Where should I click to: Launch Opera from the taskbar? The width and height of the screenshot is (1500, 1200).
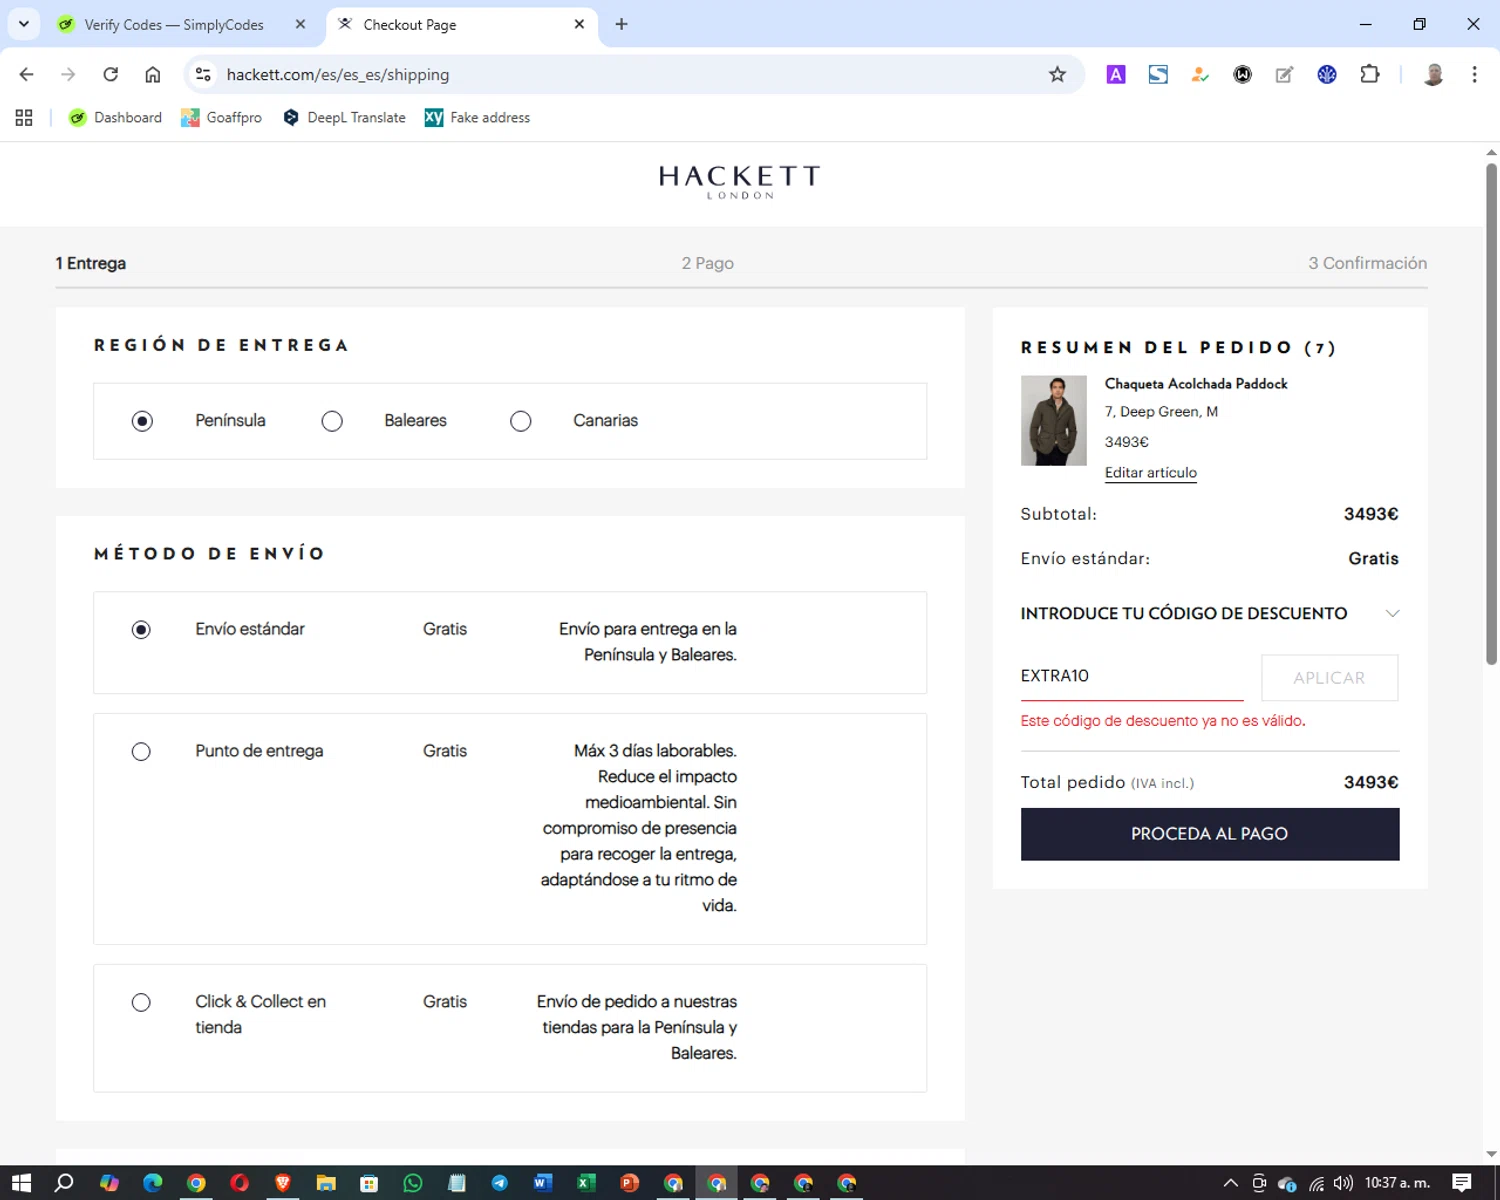click(x=239, y=1183)
